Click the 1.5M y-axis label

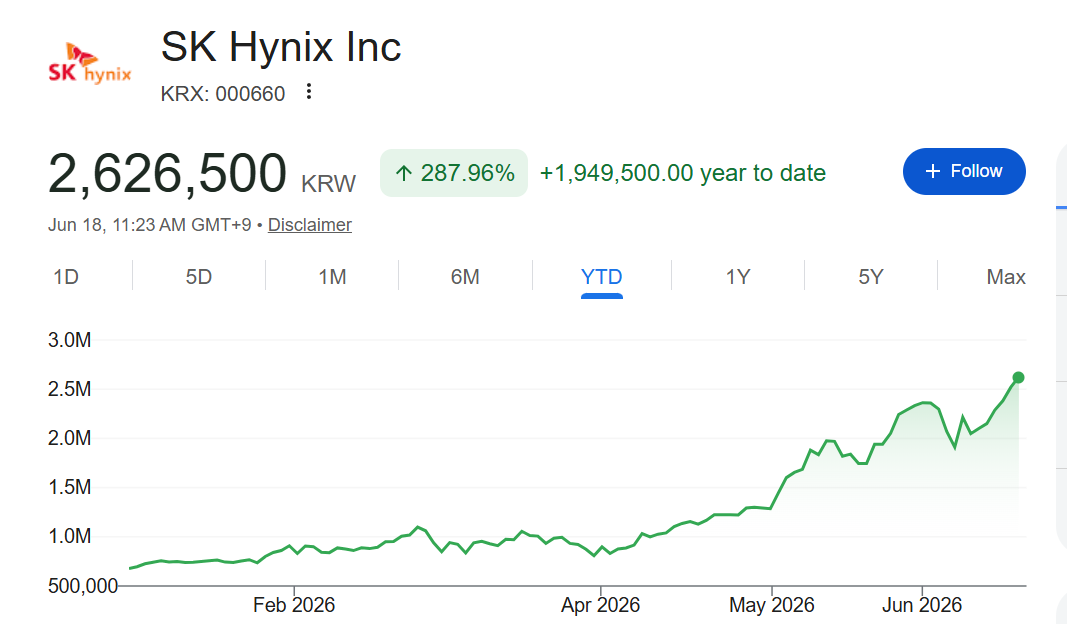(x=69, y=487)
